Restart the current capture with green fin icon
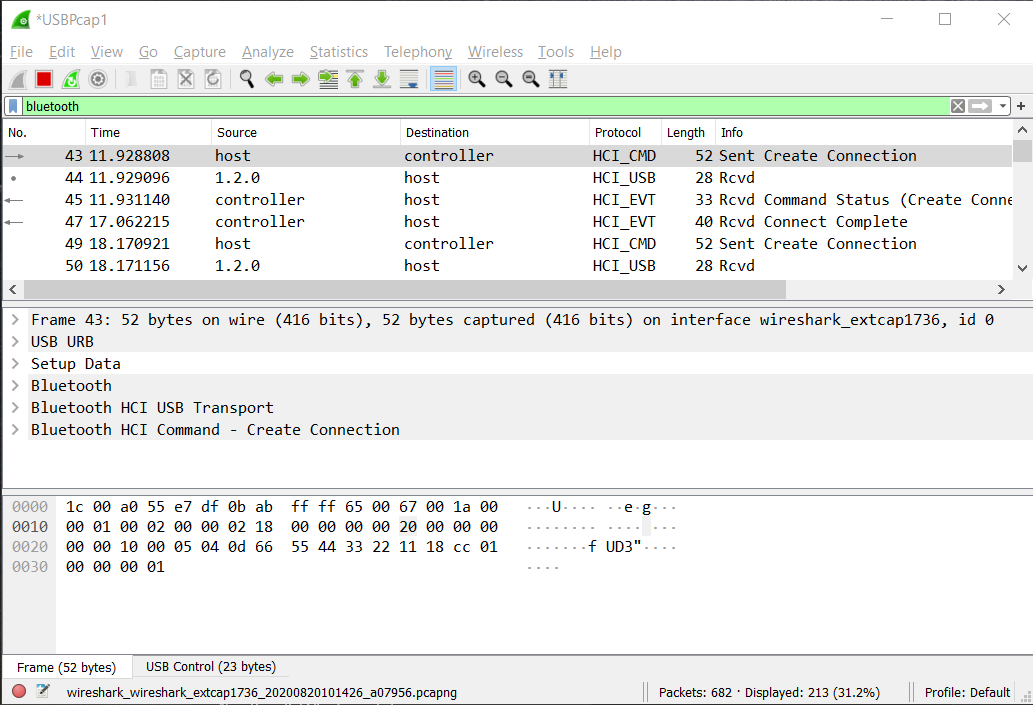Image resolution: width=1033 pixels, height=705 pixels. click(70, 80)
